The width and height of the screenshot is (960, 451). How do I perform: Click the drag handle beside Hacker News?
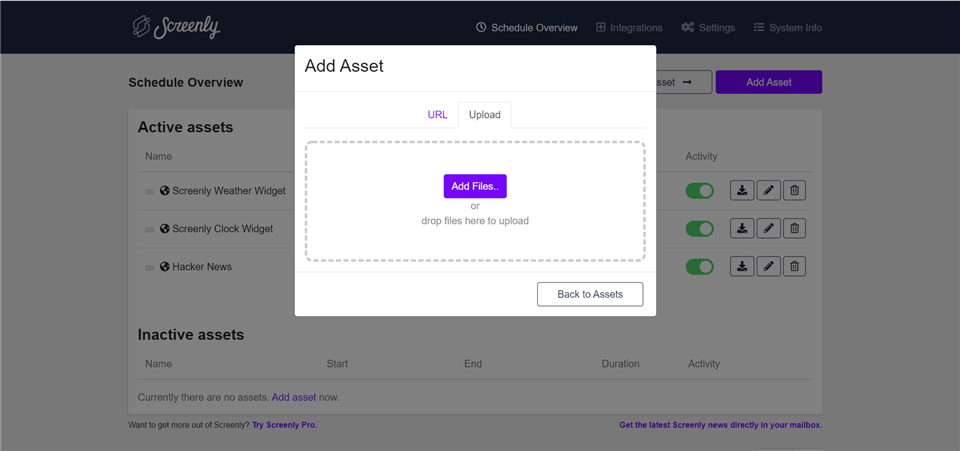coord(150,267)
